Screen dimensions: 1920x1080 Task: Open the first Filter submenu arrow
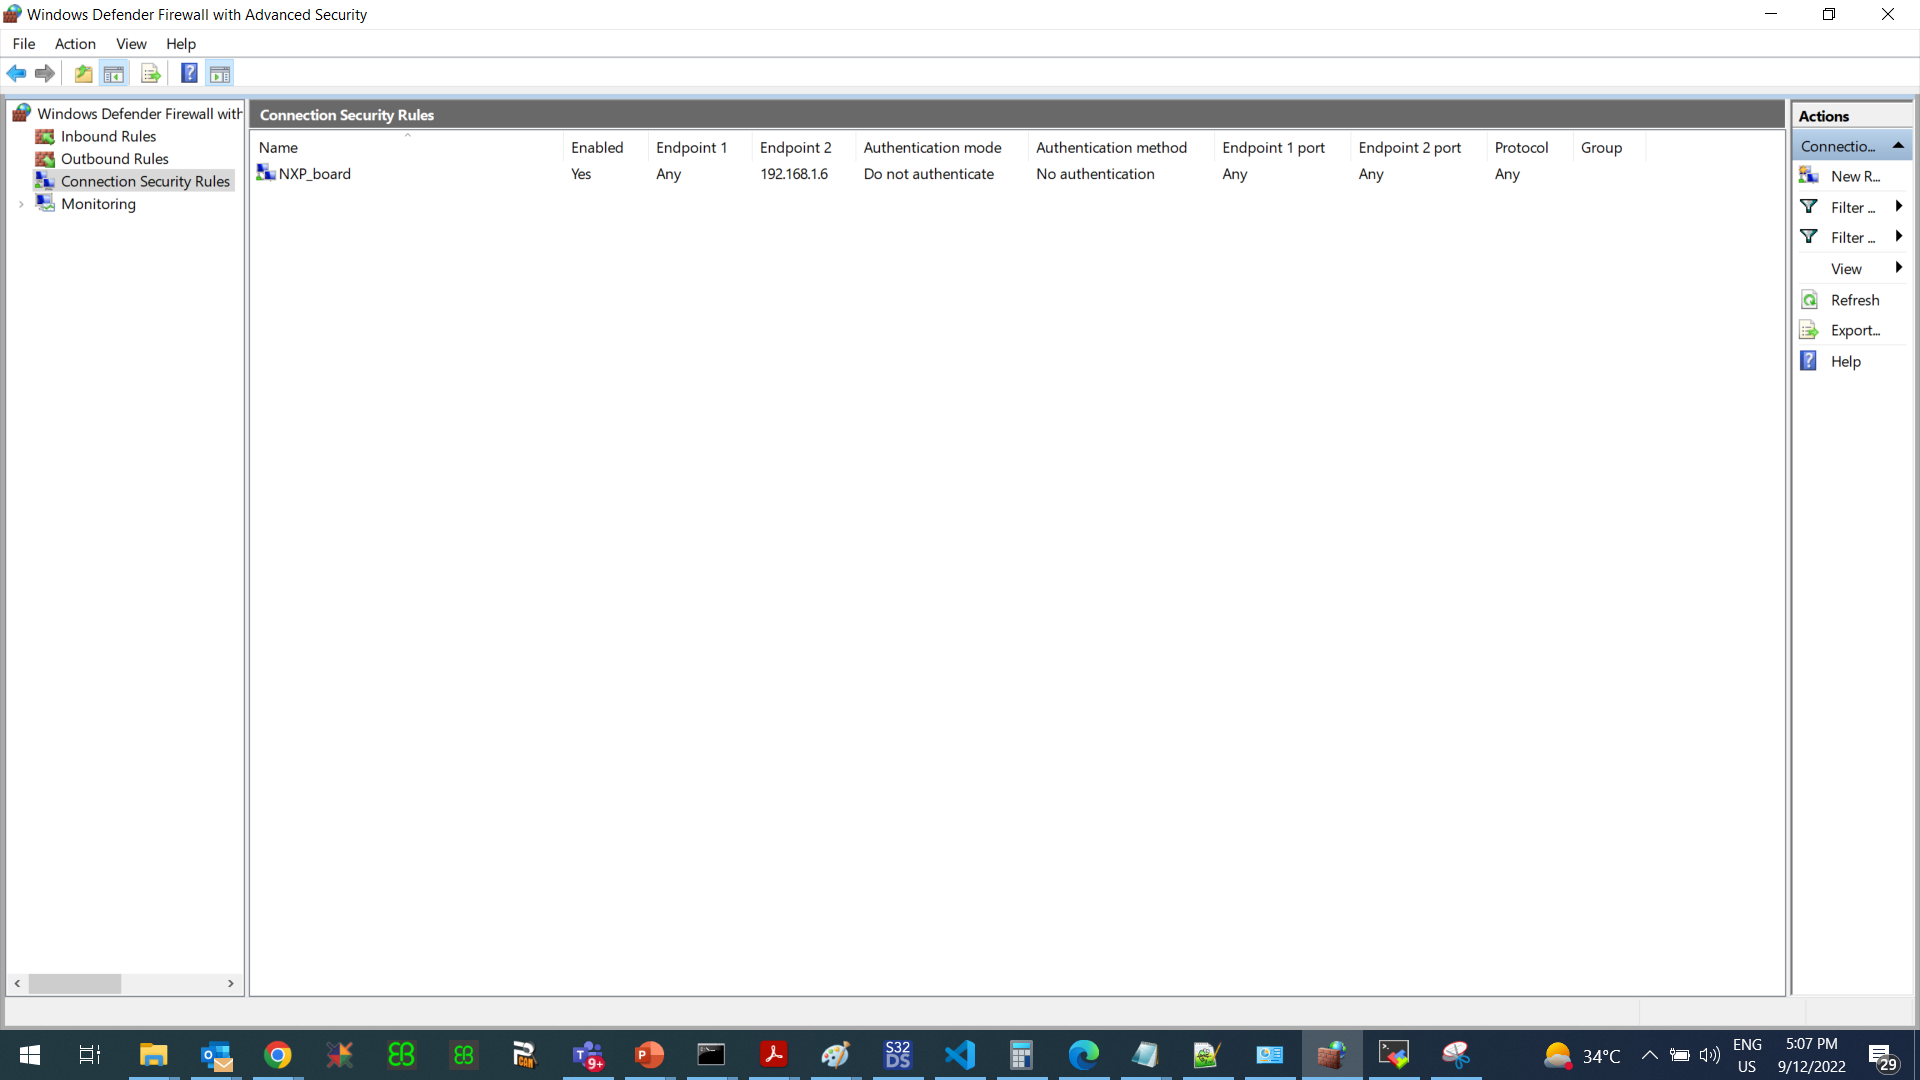pos(1898,207)
